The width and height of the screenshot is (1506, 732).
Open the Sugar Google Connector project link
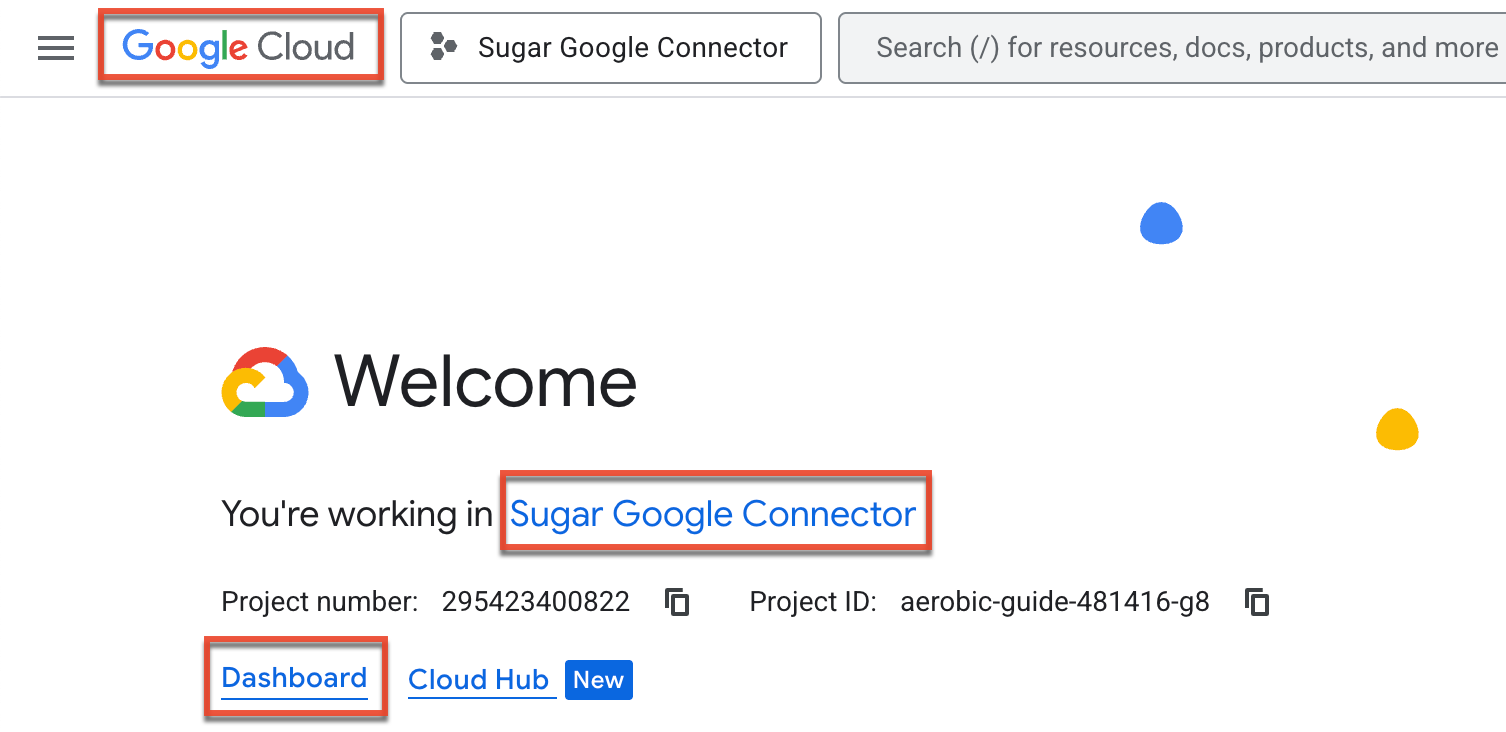click(x=713, y=514)
